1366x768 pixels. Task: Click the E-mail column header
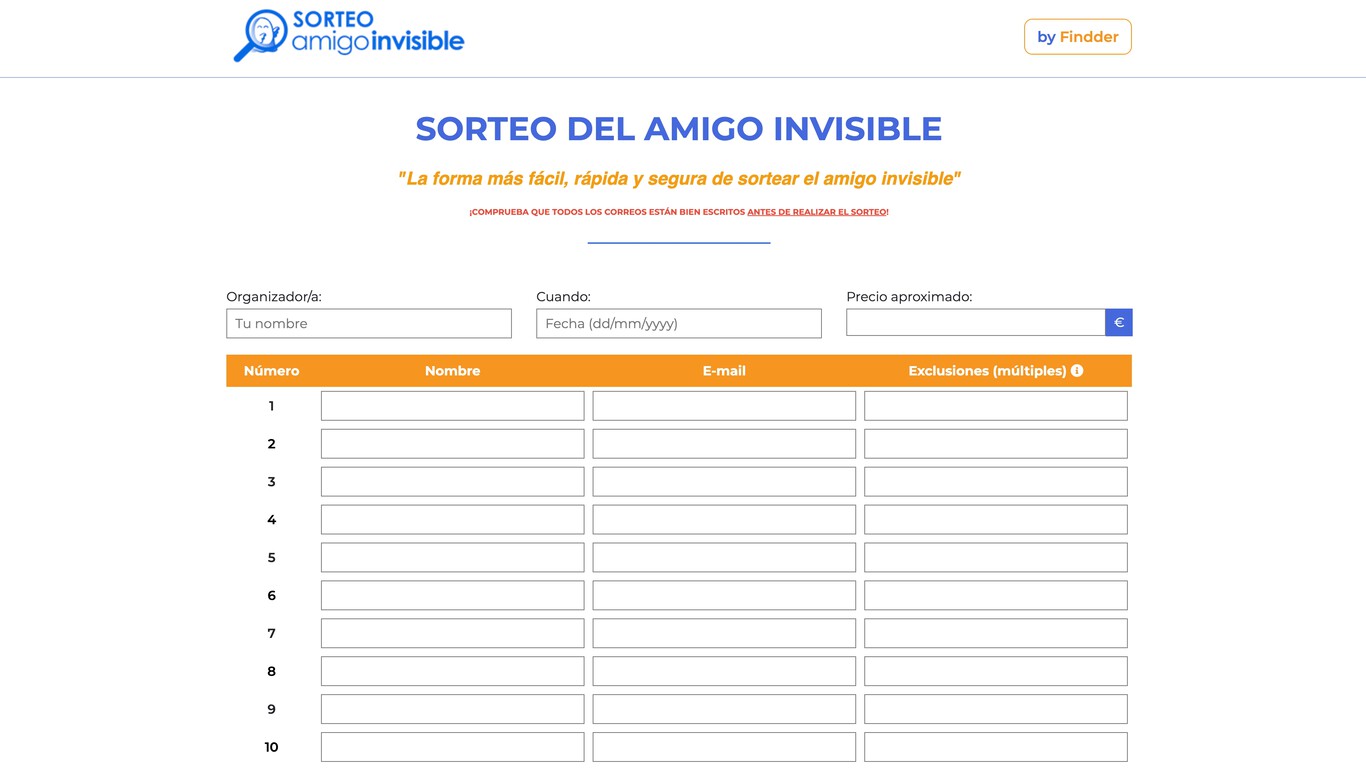click(x=724, y=370)
